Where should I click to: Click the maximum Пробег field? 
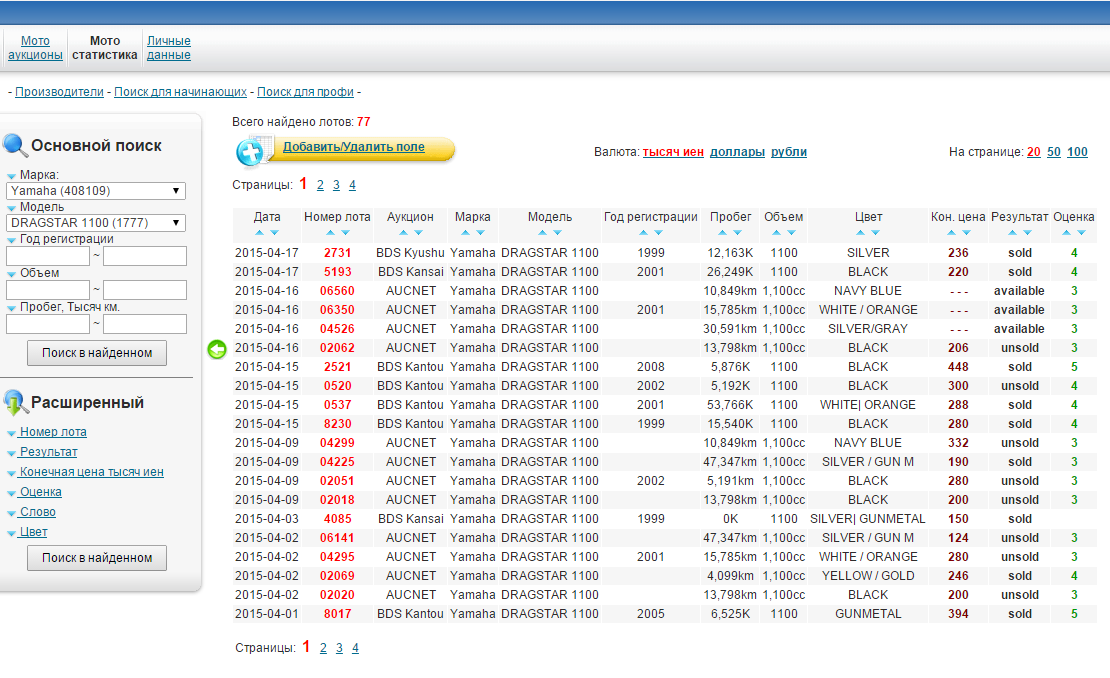click(145, 324)
